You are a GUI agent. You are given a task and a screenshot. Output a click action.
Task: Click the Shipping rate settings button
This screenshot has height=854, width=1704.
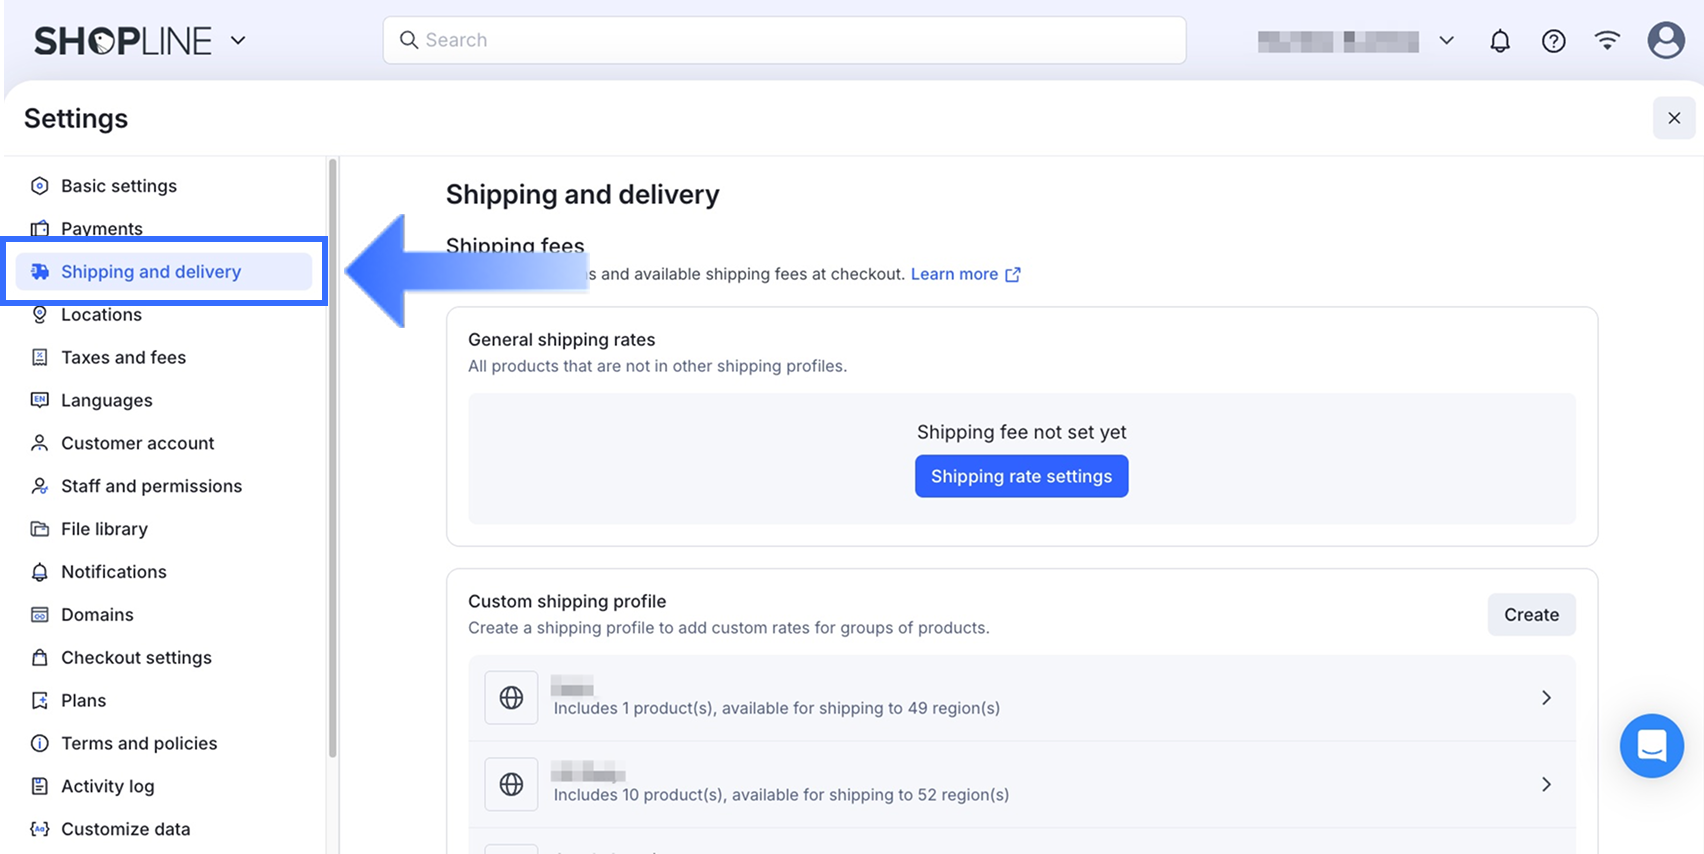[1021, 477]
